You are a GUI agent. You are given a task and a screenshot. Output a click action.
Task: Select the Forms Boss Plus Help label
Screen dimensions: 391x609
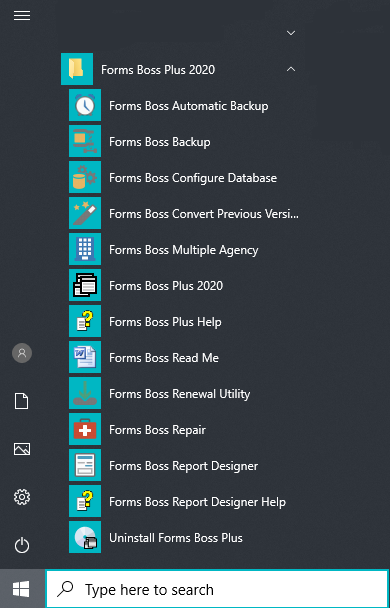[x=165, y=322]
